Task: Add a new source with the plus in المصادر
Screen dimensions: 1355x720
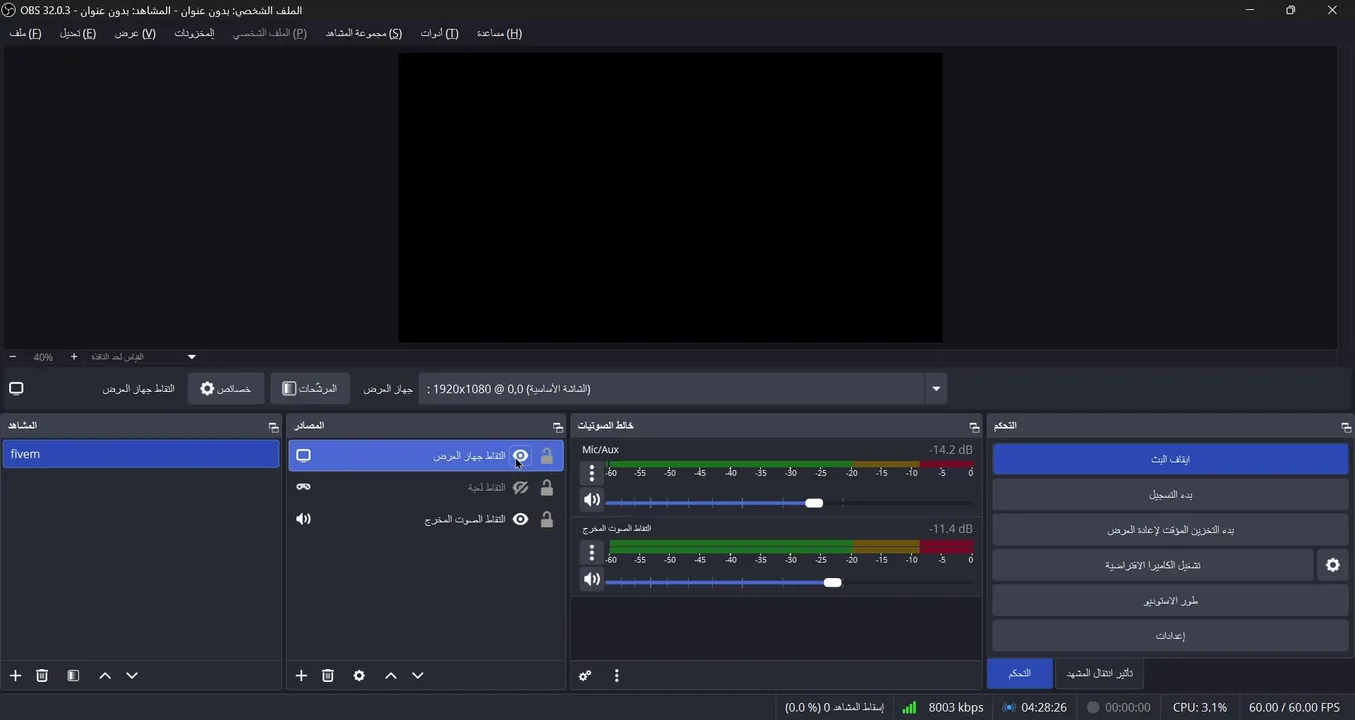Action: click(x=301, y=676)
